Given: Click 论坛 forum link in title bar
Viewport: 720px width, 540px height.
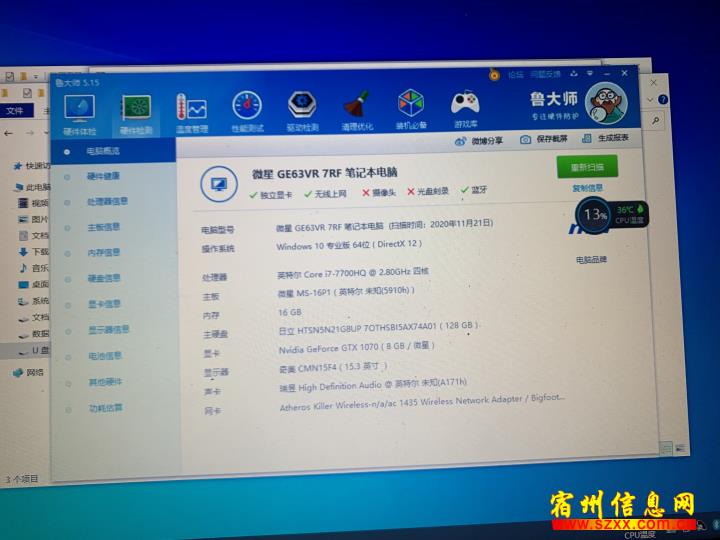Looking at the screenshot, I should tap(516, 75).
